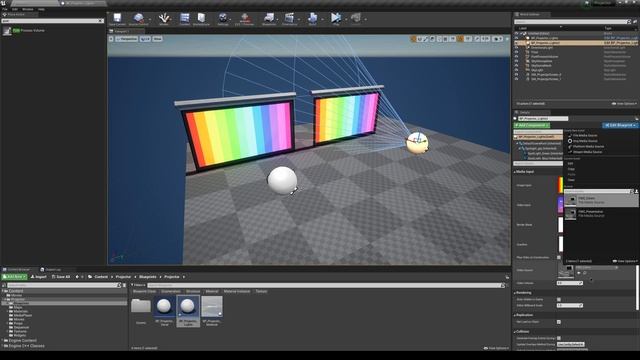Open Cinematics toolbar button
The height and width of the screenshot is (360, 640).
point(289,19)
